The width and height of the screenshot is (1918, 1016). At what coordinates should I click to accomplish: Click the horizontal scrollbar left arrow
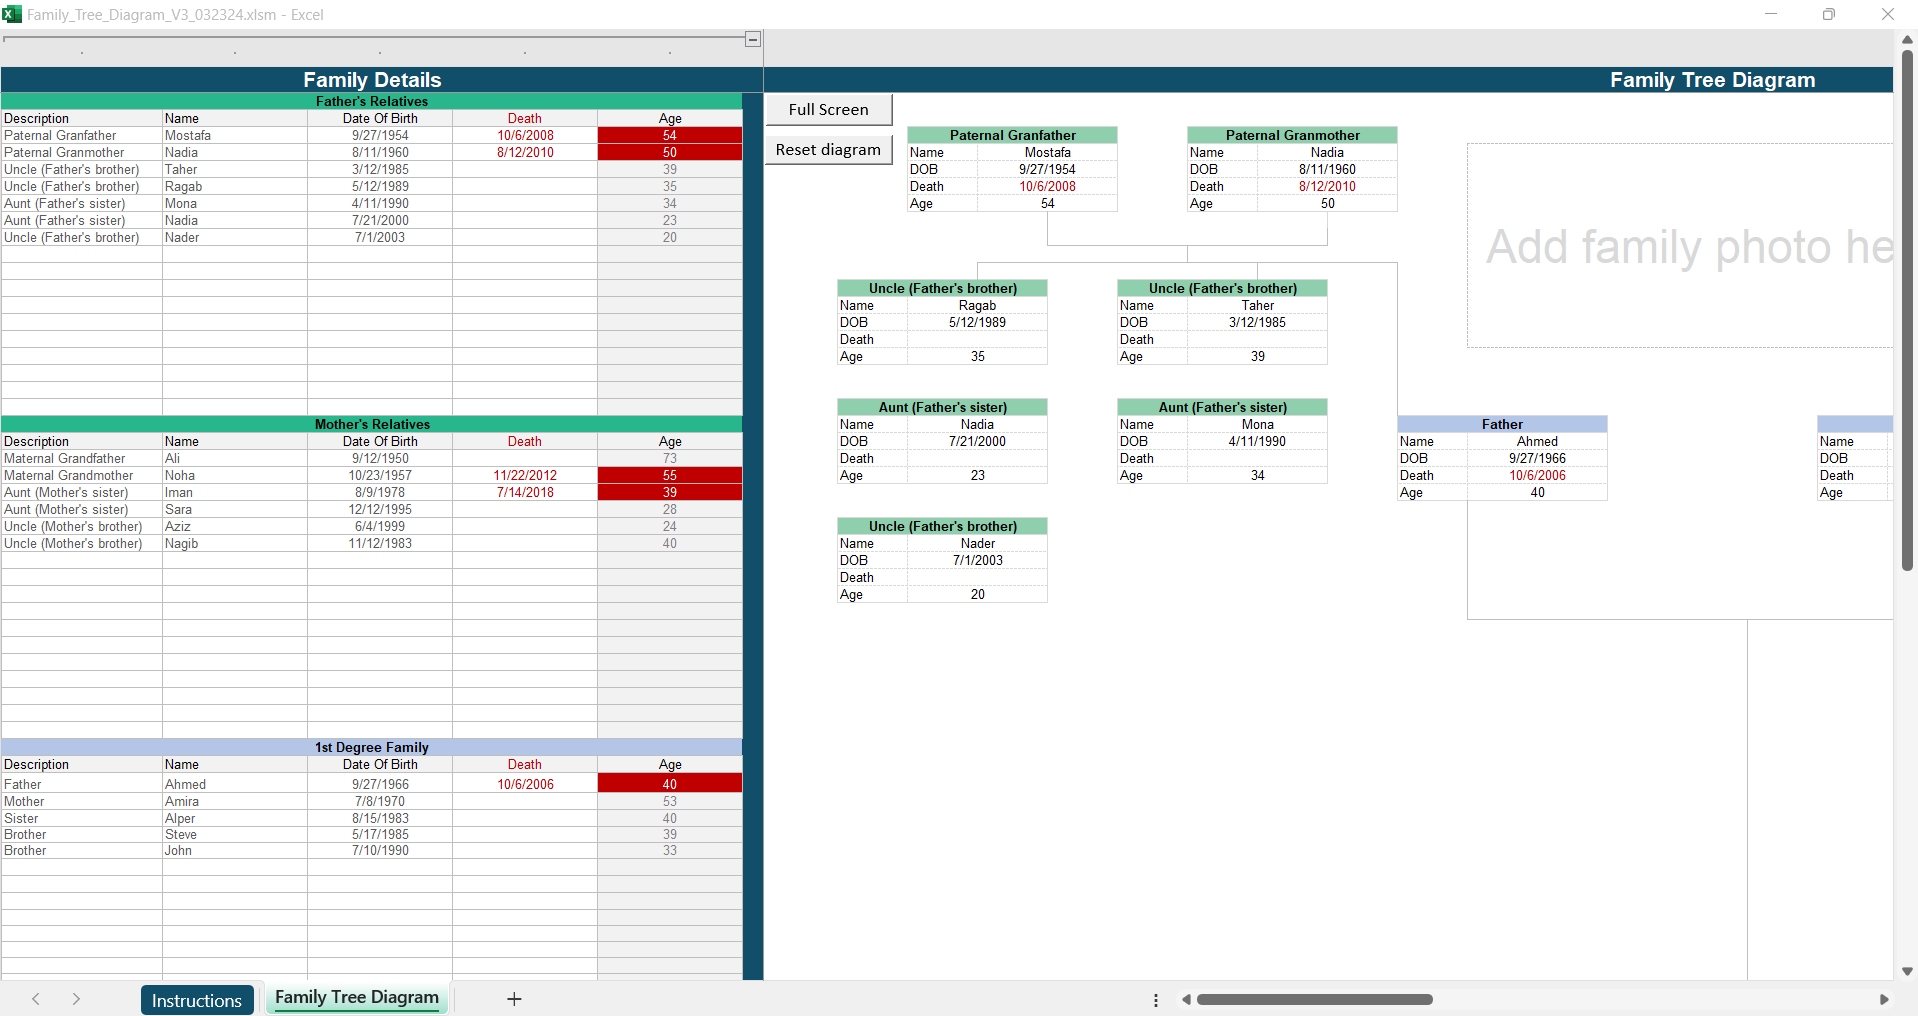pos(1186,1000)
